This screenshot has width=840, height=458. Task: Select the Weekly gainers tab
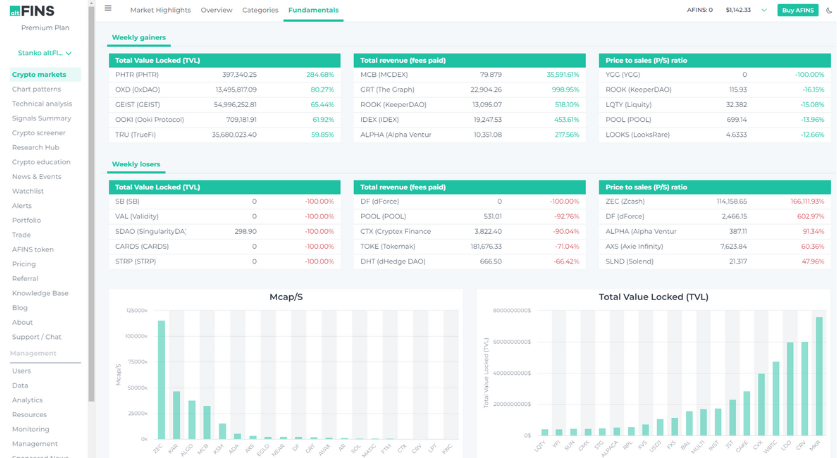(x=139, y=37)
